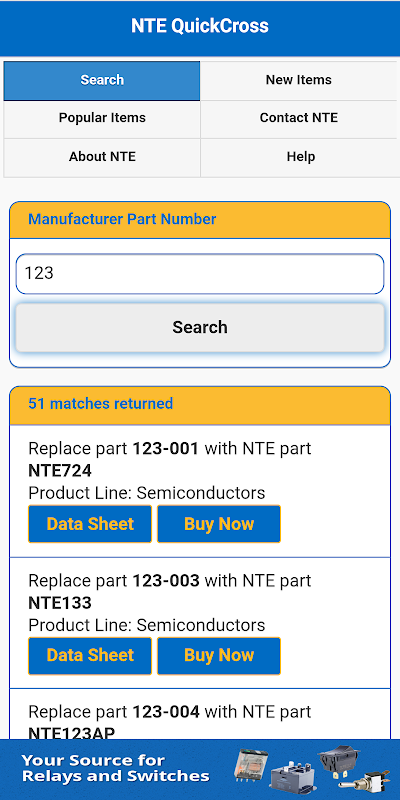The height and width of the screenshot is (800, 400).
Task: Open Data Sheet for NTE724
Action: click(x=90, y=524)
